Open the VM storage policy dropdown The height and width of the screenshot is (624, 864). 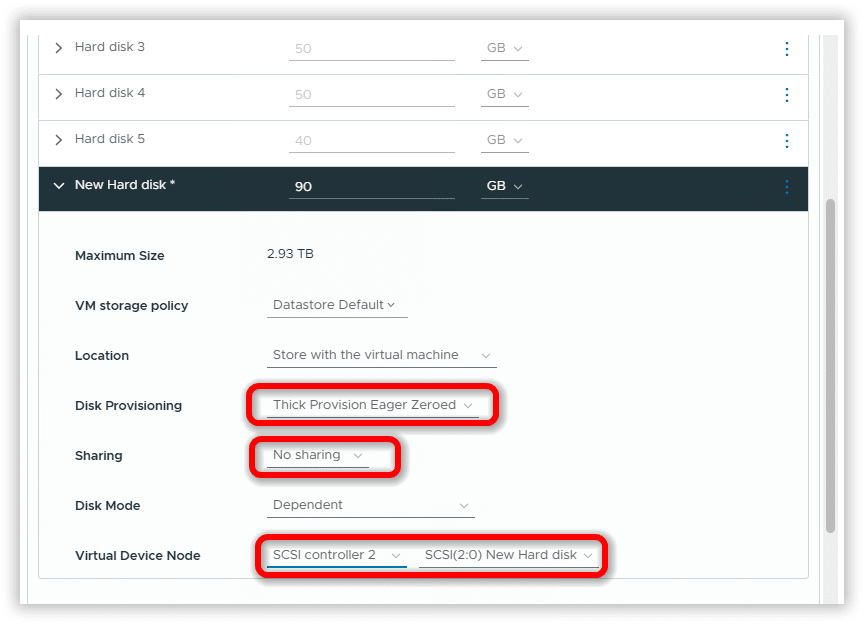point(334,305)
